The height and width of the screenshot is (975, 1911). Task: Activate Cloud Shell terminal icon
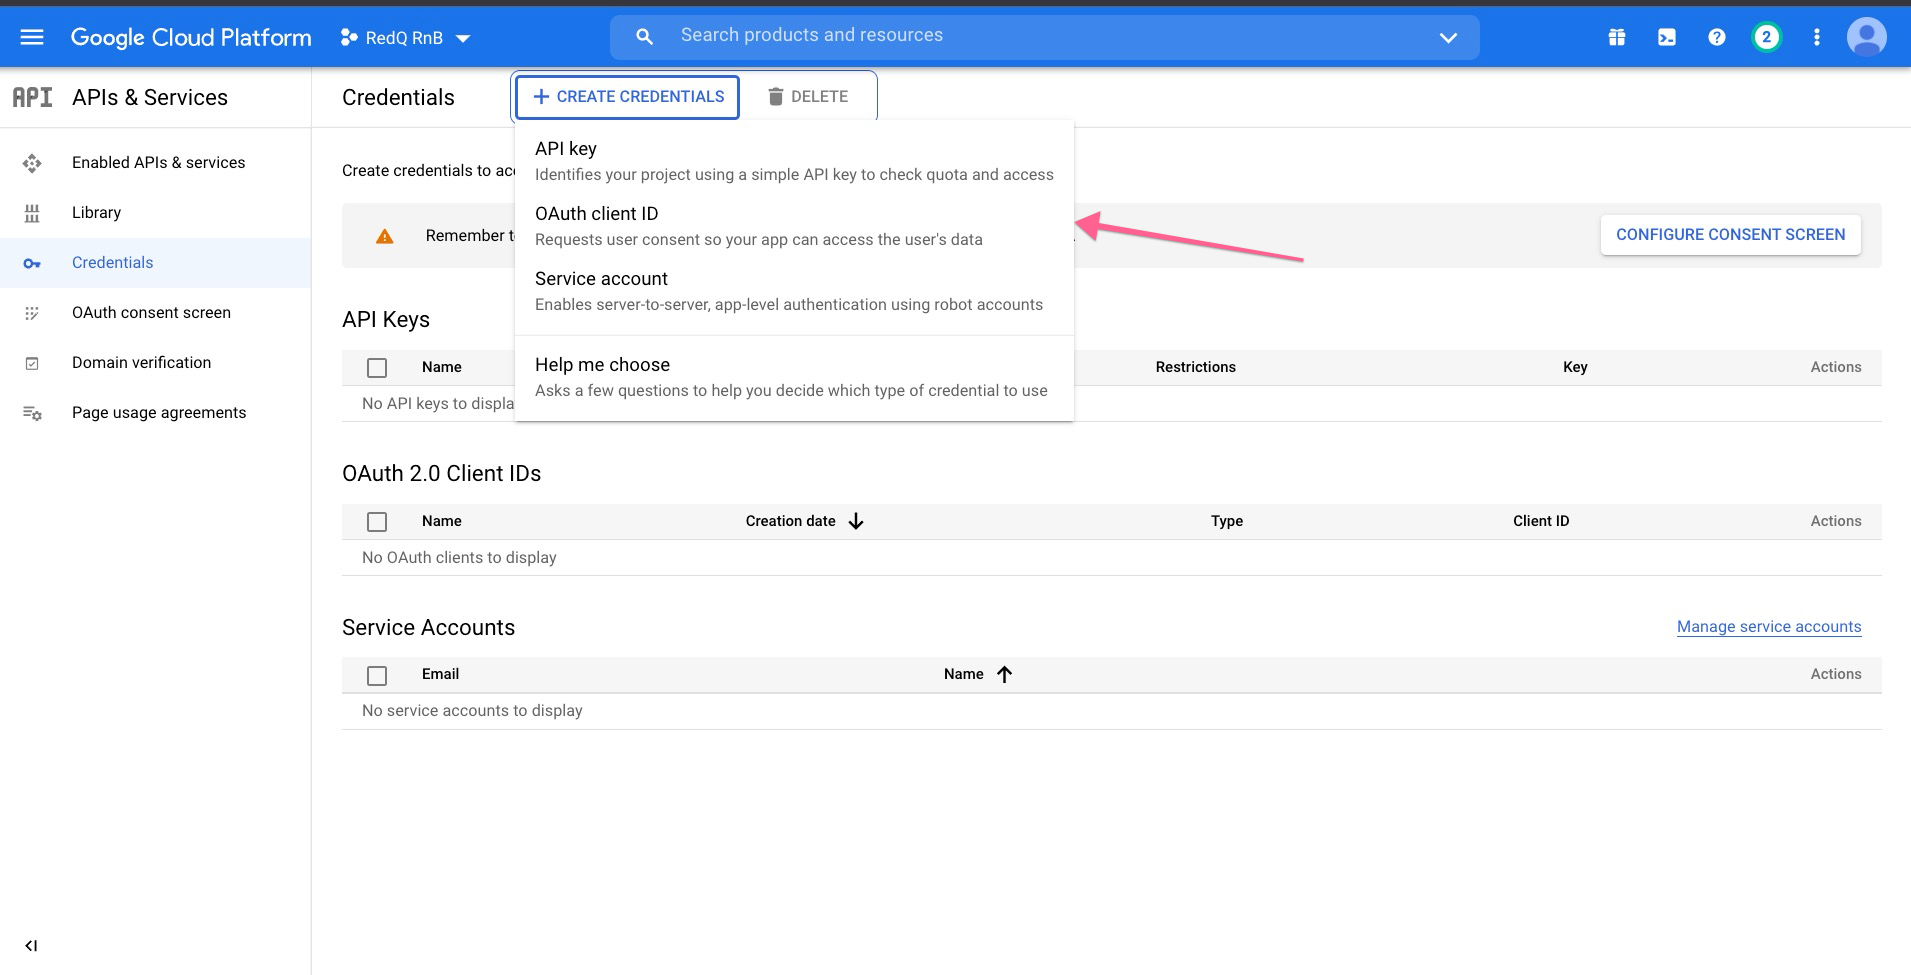(1666, 37)
